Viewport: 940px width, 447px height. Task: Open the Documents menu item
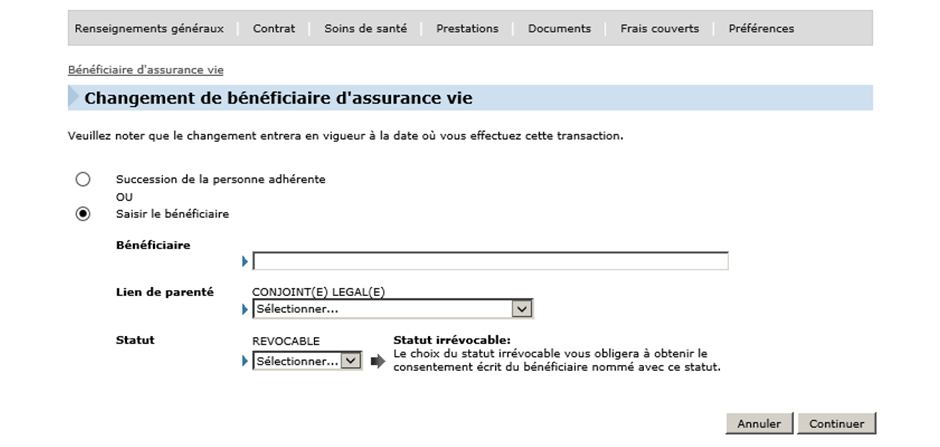coord(559,28)
